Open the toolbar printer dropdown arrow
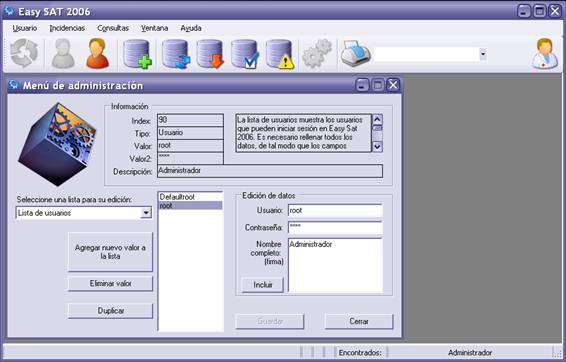This screenshot has width=566, height=362. 483,54
